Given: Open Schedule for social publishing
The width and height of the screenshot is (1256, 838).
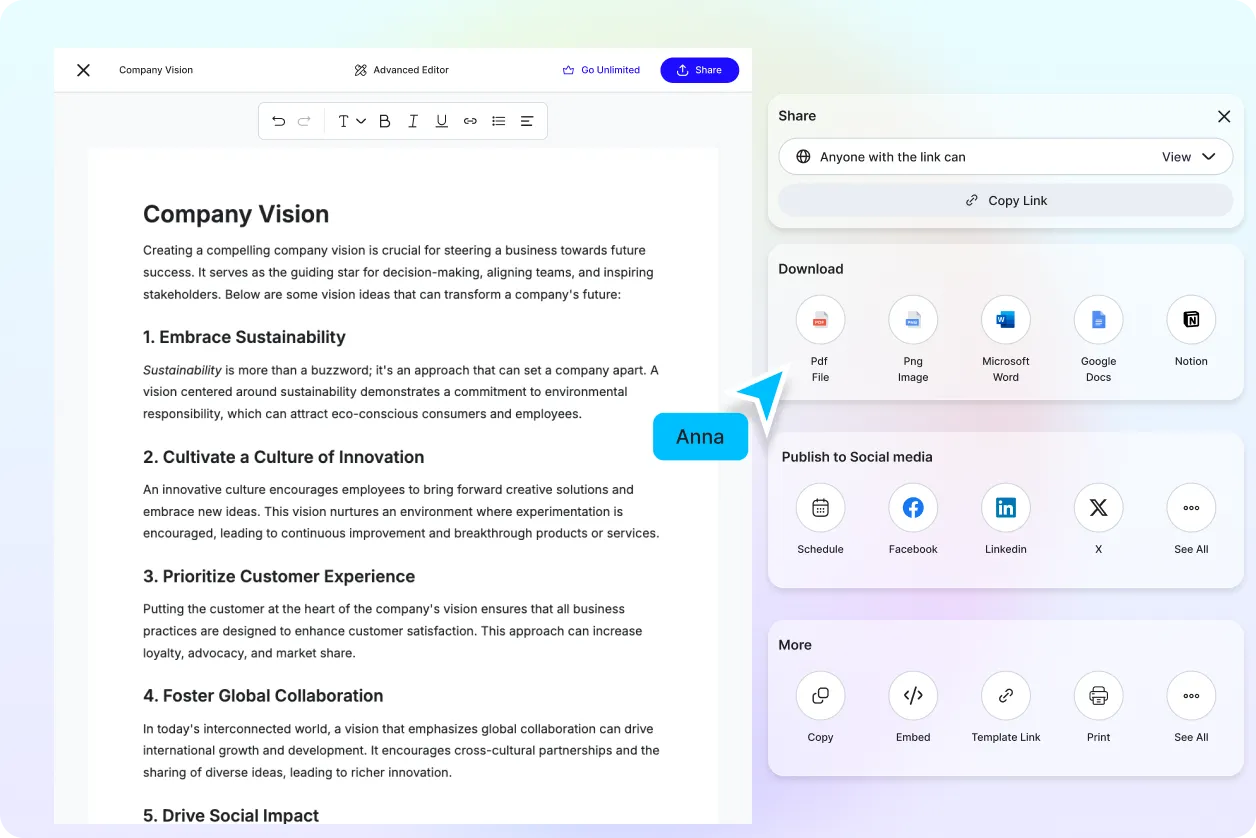Looking at the screenshot, I should pos(820,508).
